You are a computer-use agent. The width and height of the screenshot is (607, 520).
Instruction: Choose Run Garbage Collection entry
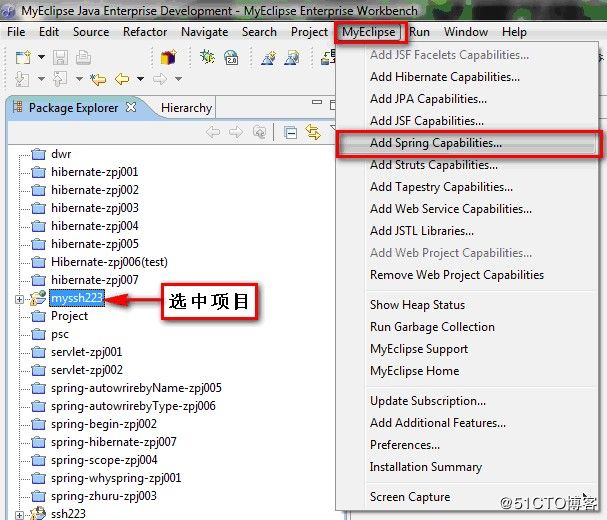(x=467, y=327)
